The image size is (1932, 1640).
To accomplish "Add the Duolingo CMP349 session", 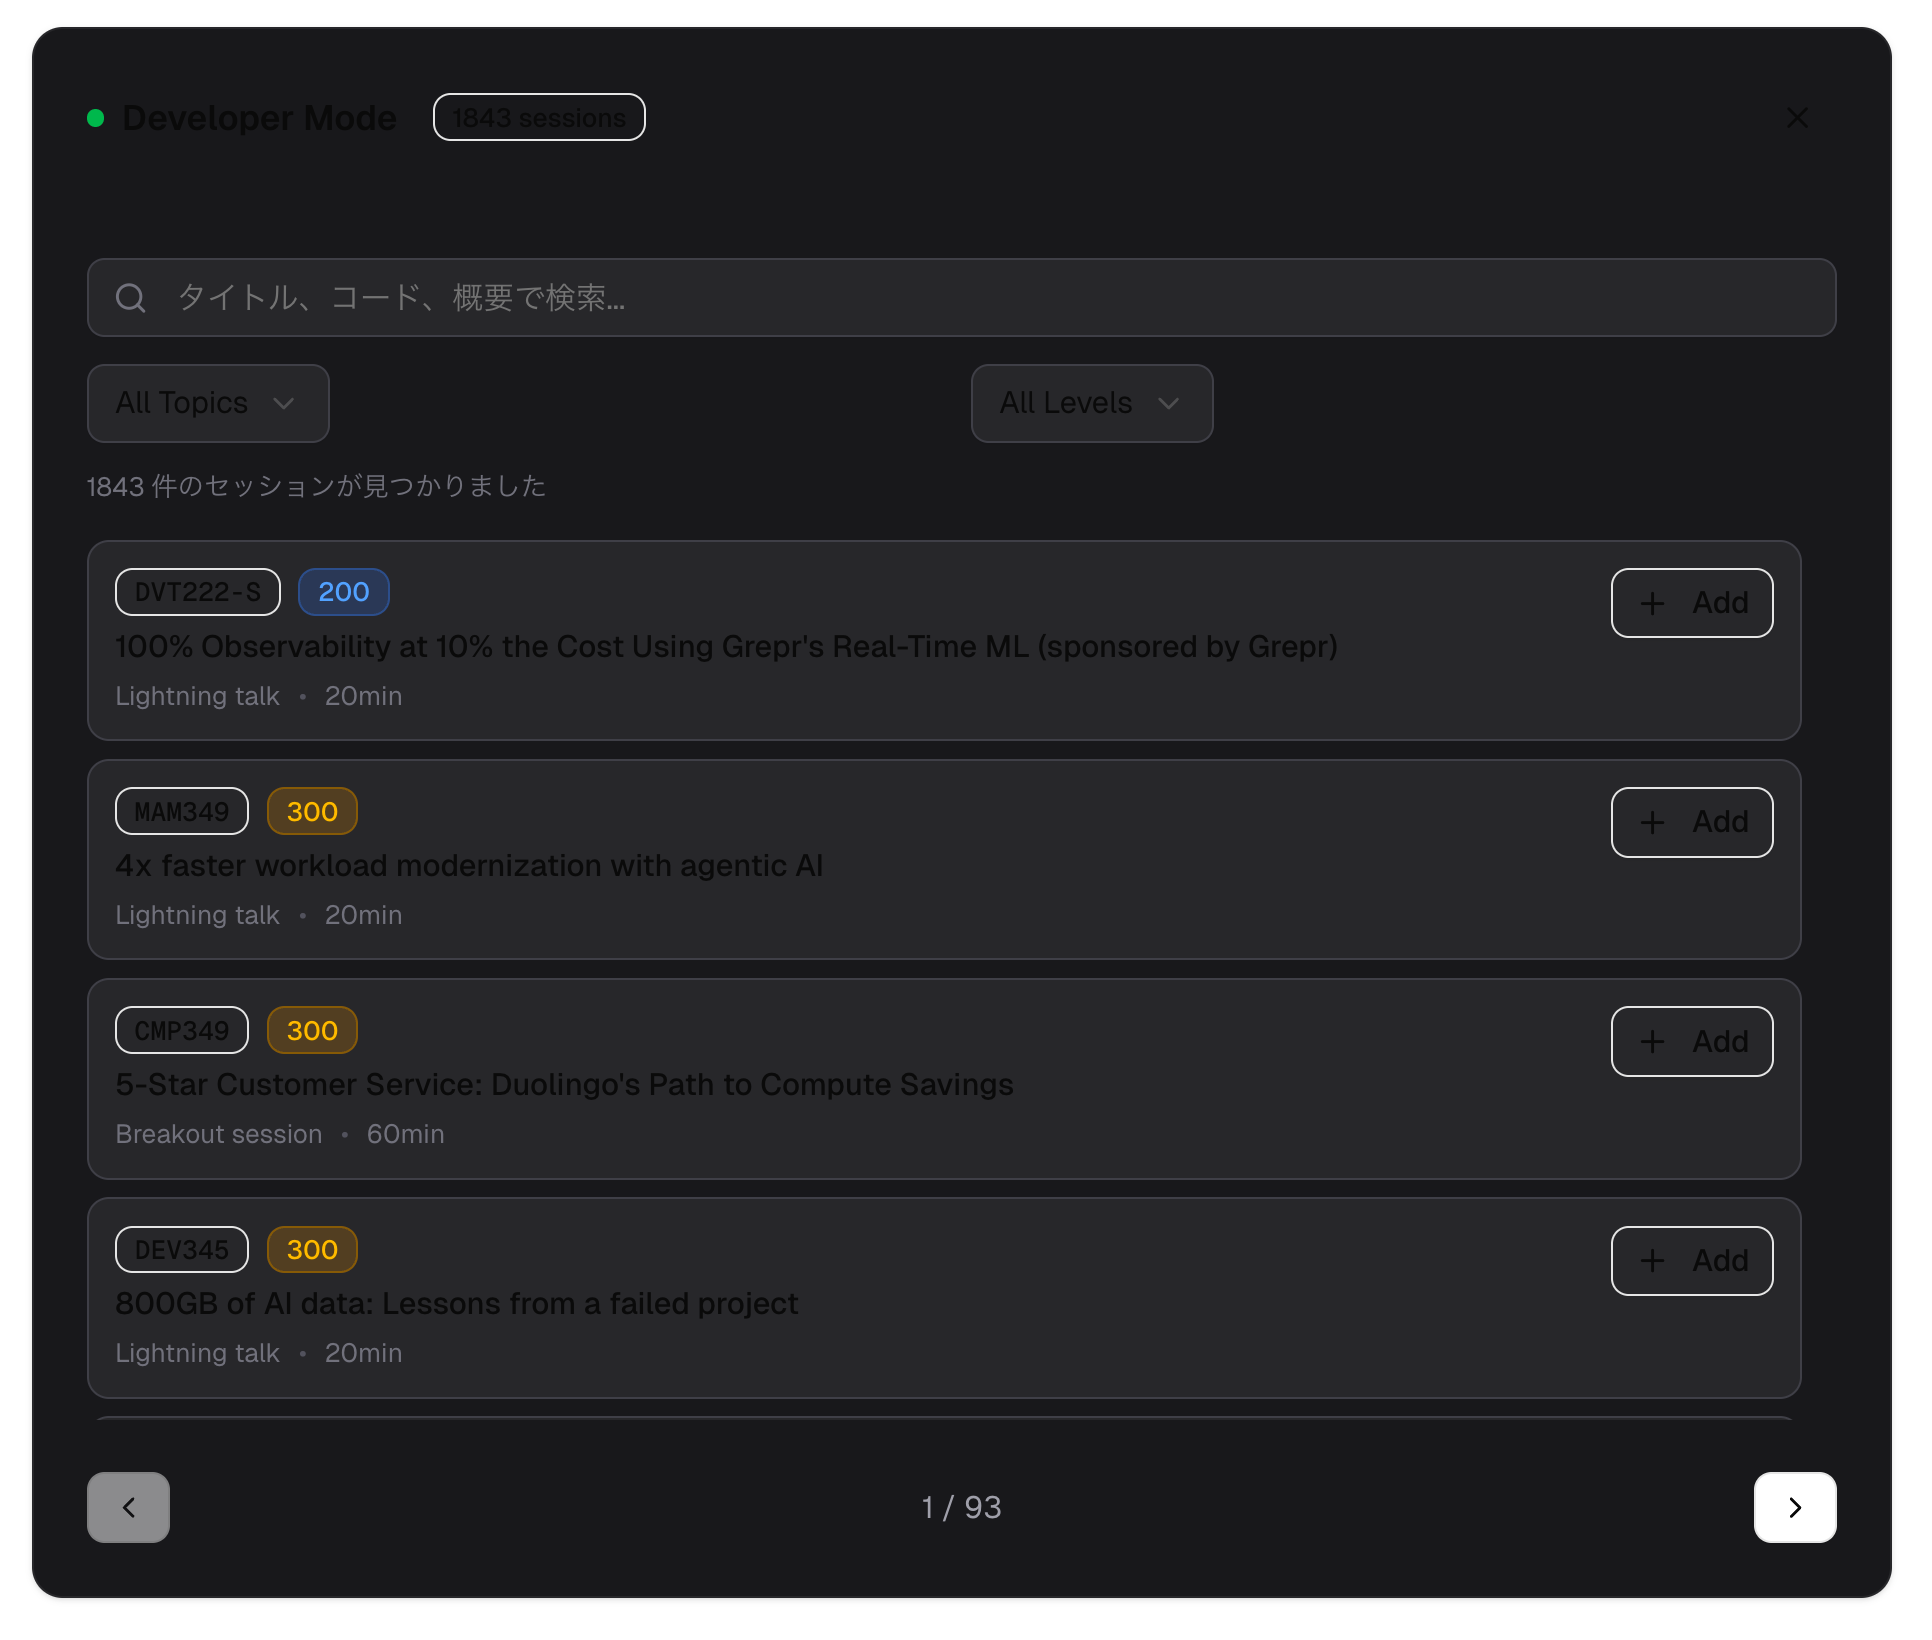I will point(1691,1041).
